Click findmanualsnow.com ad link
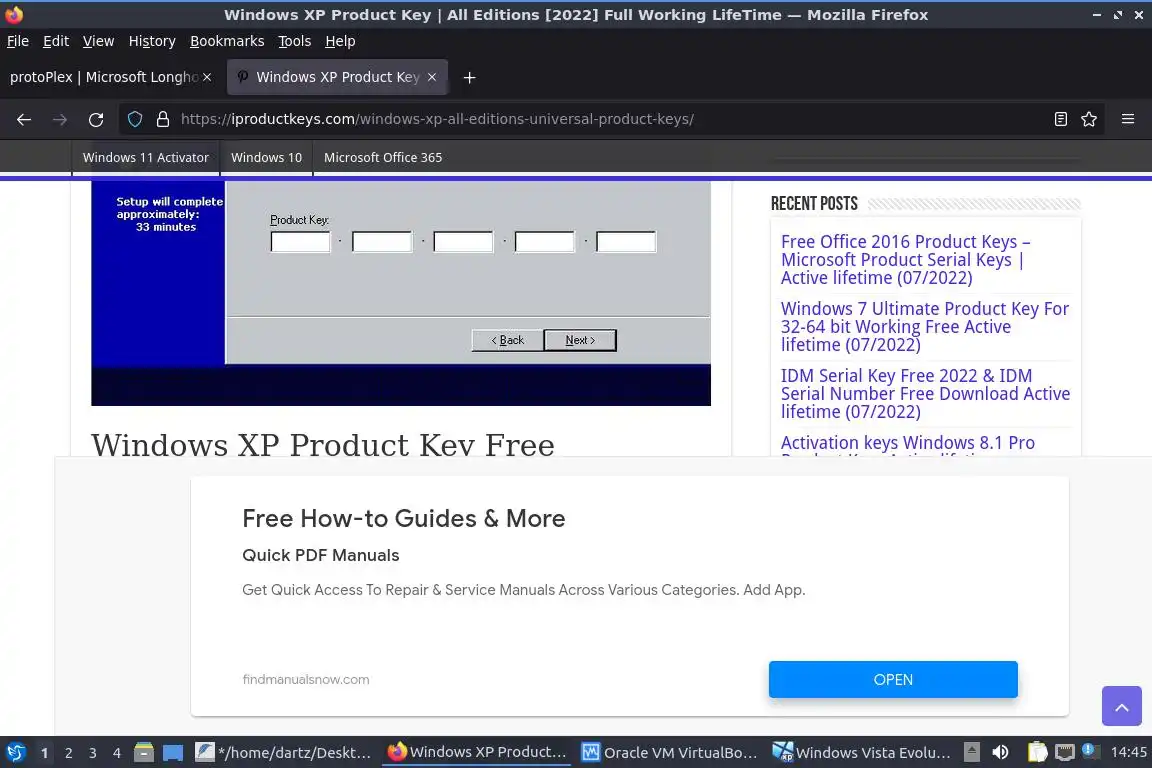Viewport: 1152px width, 768px height. tap(306, 680)
